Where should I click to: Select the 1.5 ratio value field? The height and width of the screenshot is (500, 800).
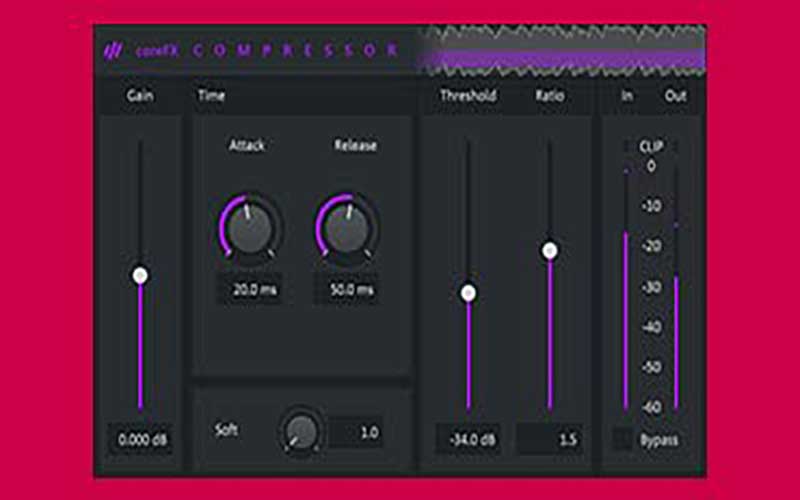(x=548, y=439)
